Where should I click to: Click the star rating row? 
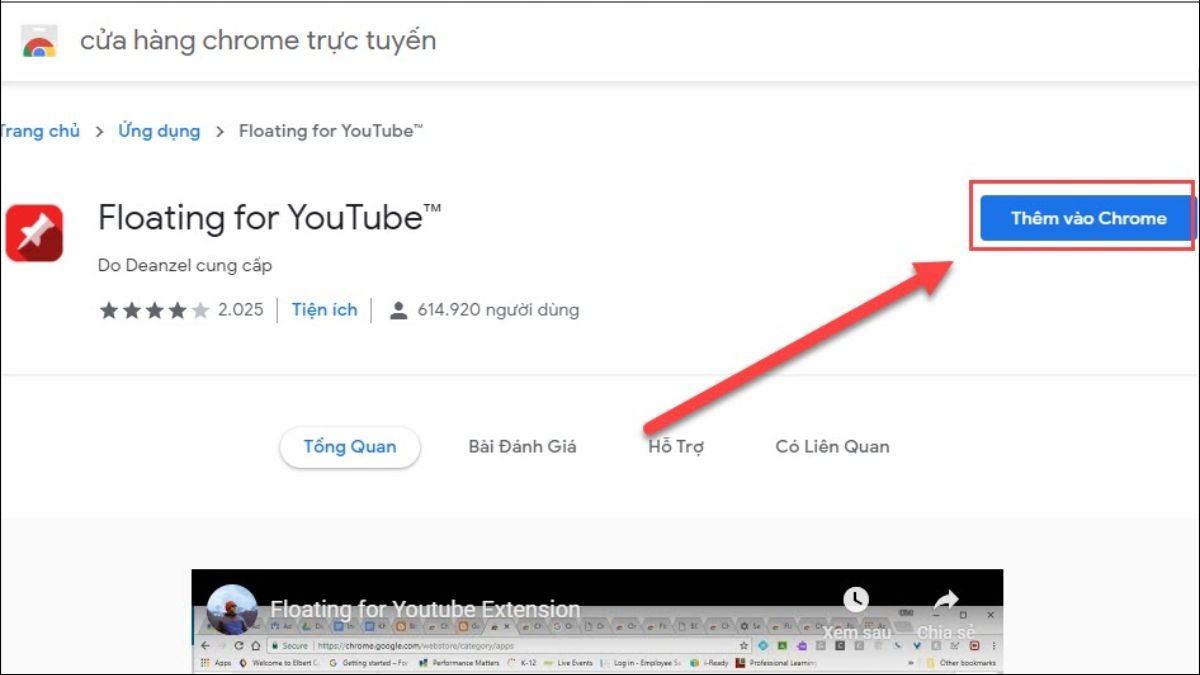(155, 310)
